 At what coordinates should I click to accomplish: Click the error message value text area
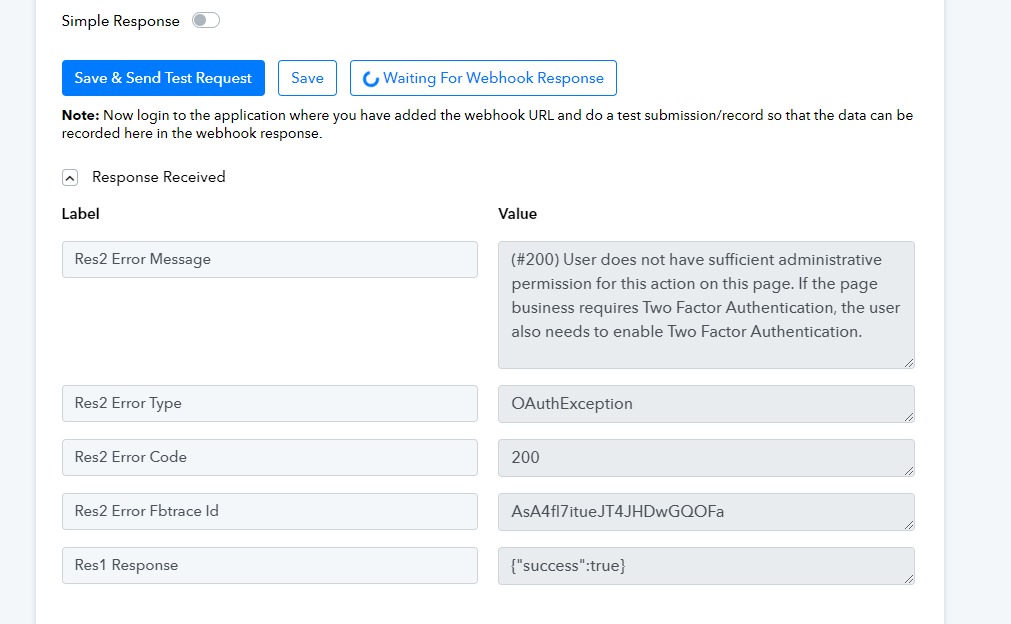(706, 305)
